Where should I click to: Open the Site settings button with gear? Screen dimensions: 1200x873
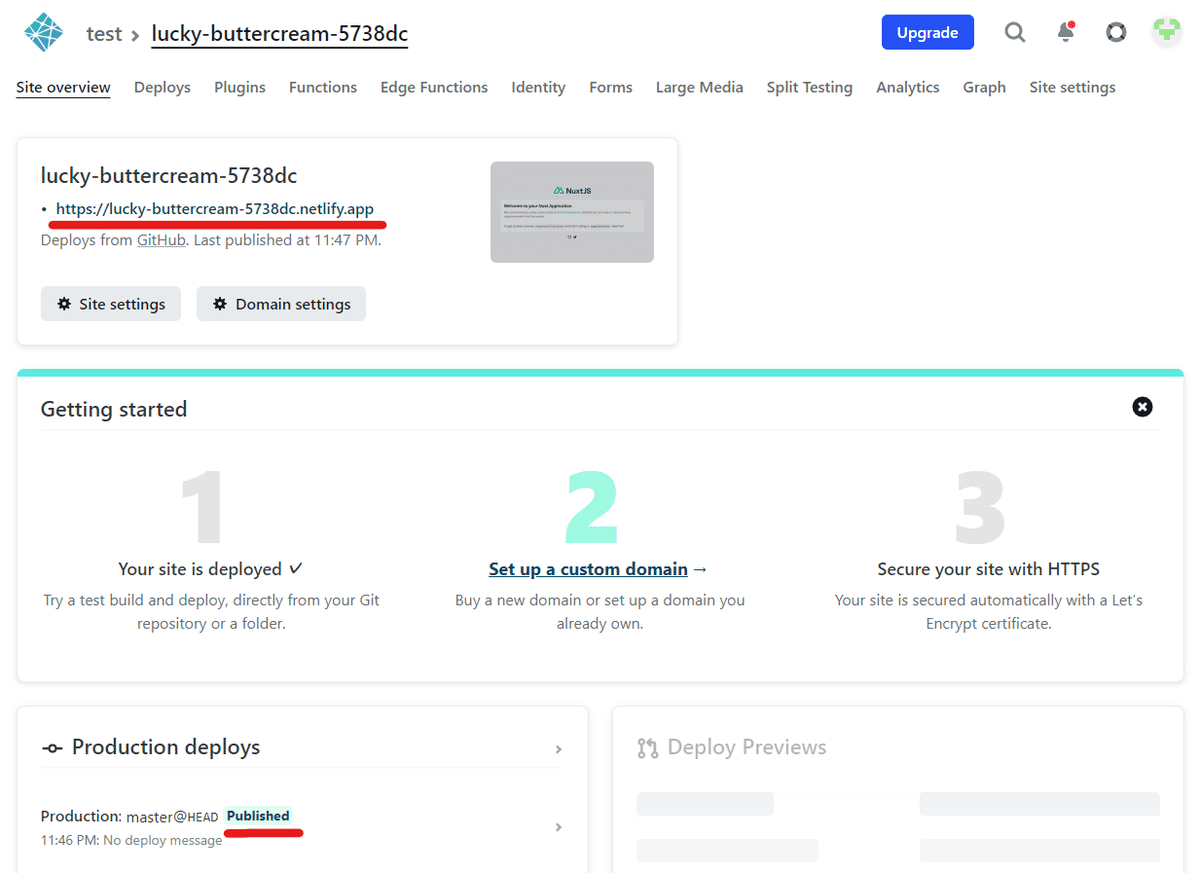[x=111, y=304]
